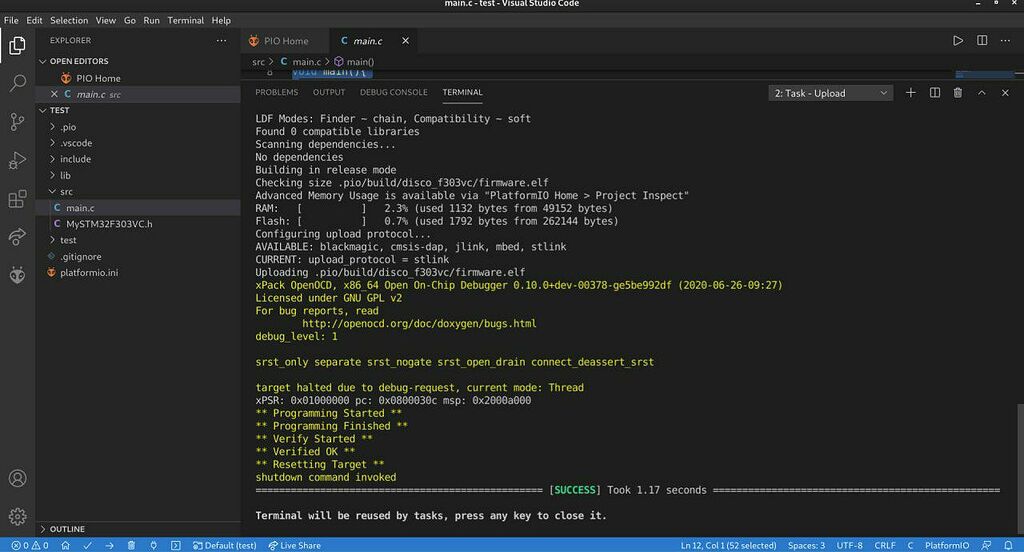
Task: Click PlatformIO Clean trash icon in status bar
Action: 131,545
